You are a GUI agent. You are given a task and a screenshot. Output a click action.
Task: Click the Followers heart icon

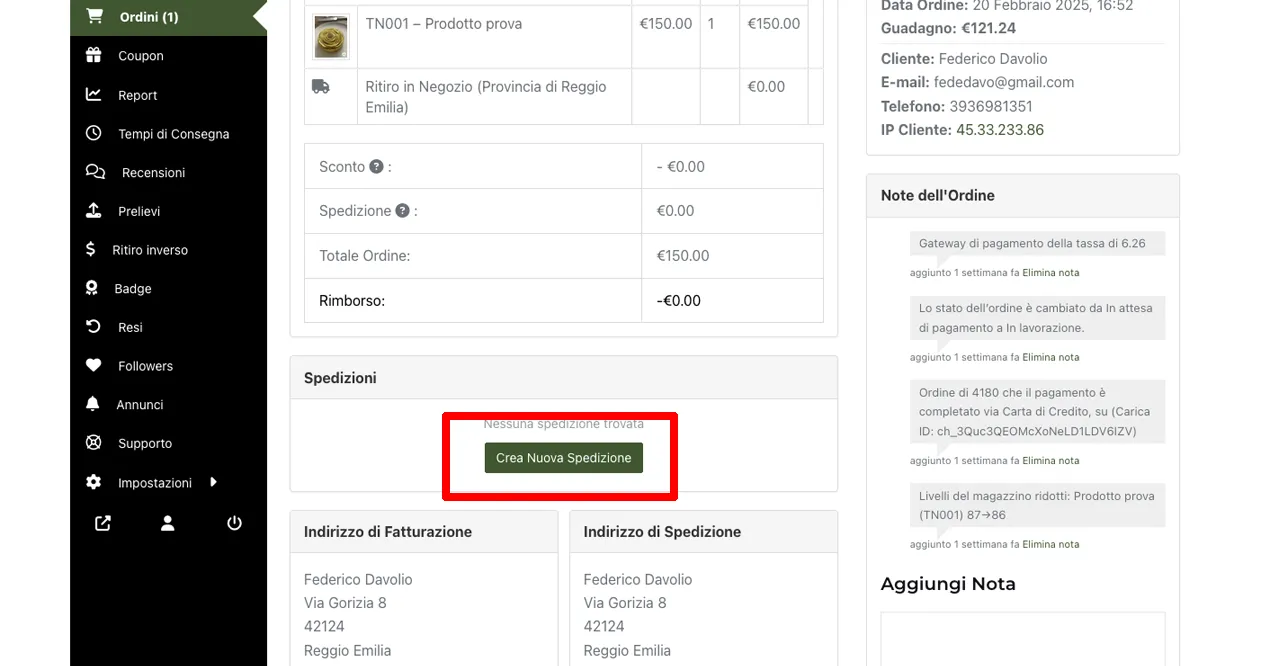pyautogui.click(x=93, y=365)
